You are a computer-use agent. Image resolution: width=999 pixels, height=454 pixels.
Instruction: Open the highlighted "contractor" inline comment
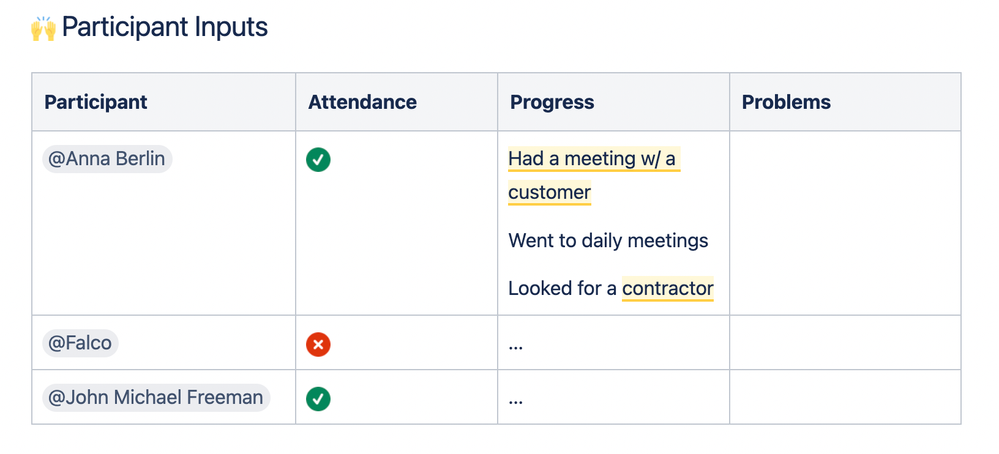667,288
